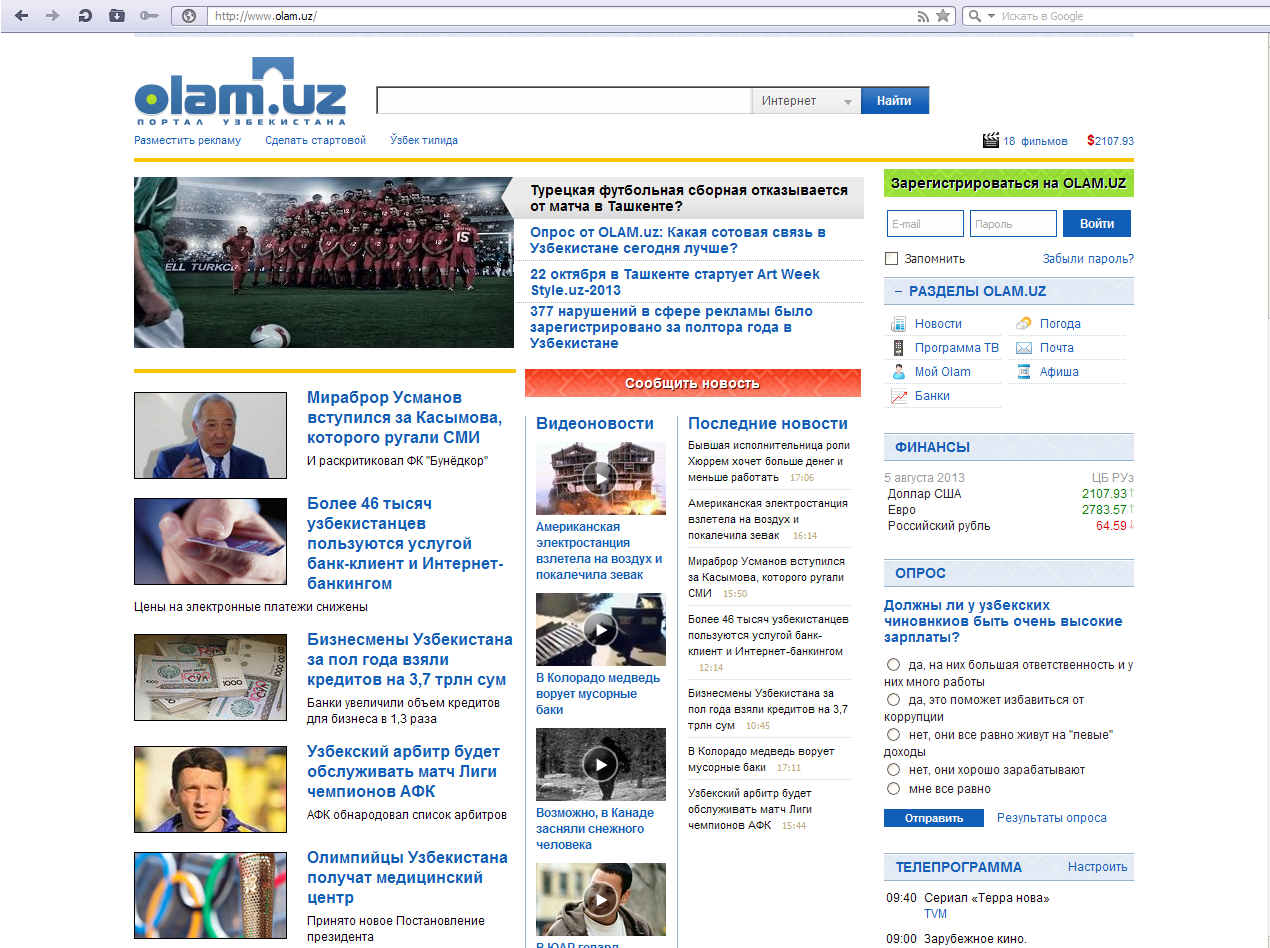Select "нет, они хорошо зарабатывают" radio option
The width and height of the screenshot is (1270, 948).
893,770
